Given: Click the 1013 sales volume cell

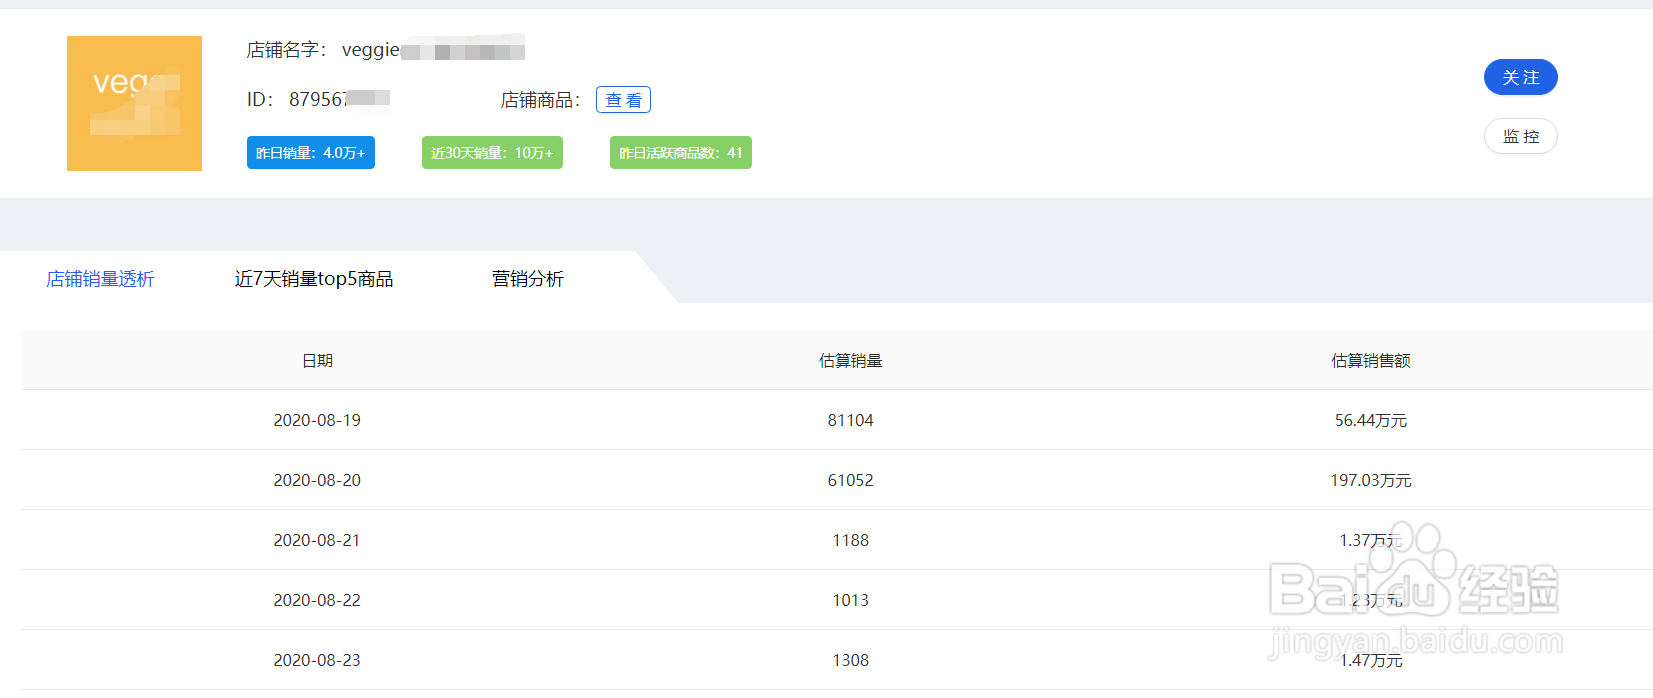Looking at the screenshot, I should tap(850, 600).
